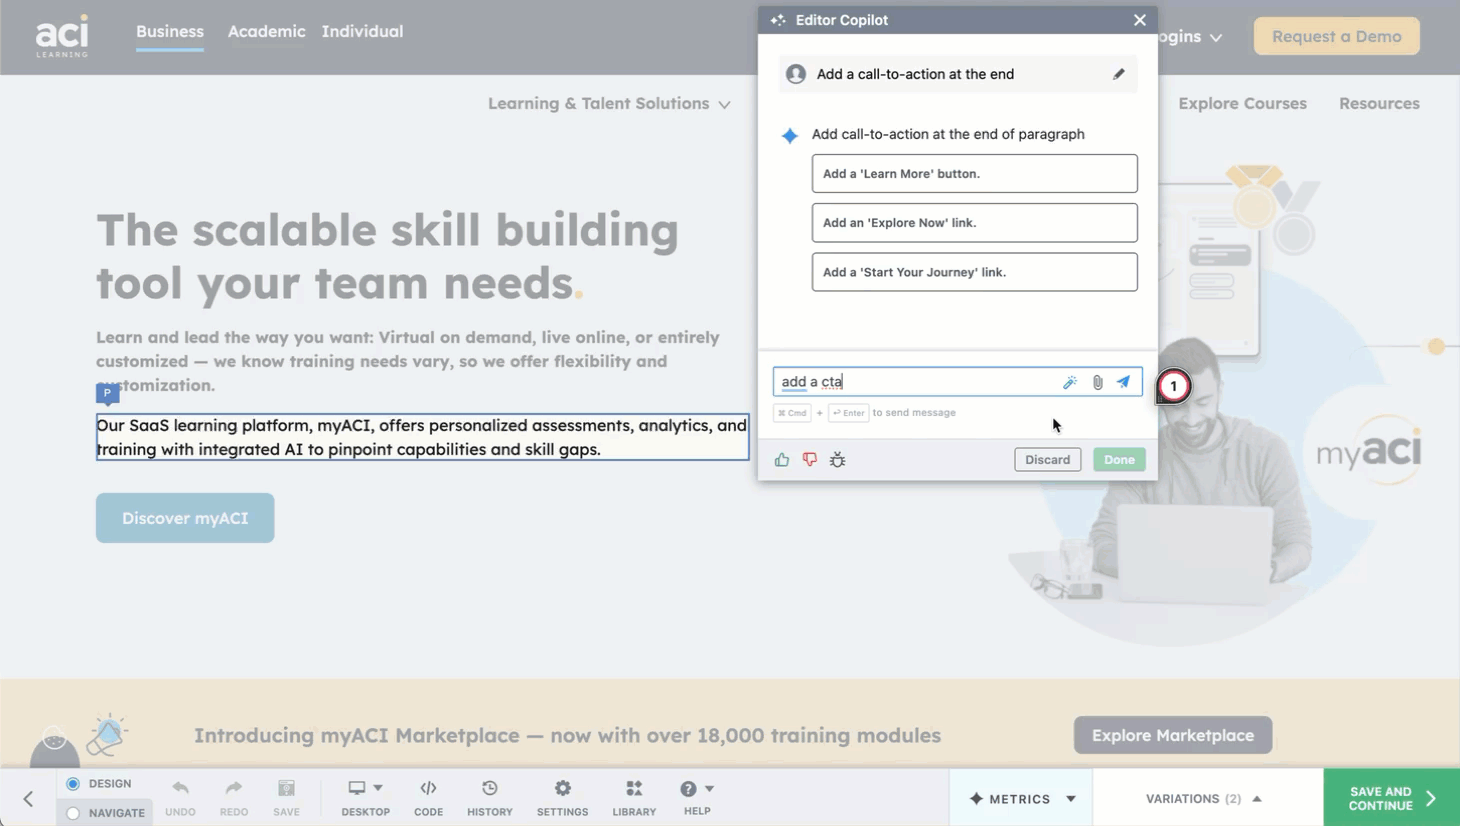
Task: Open the History panel
Action: (489, 798)
